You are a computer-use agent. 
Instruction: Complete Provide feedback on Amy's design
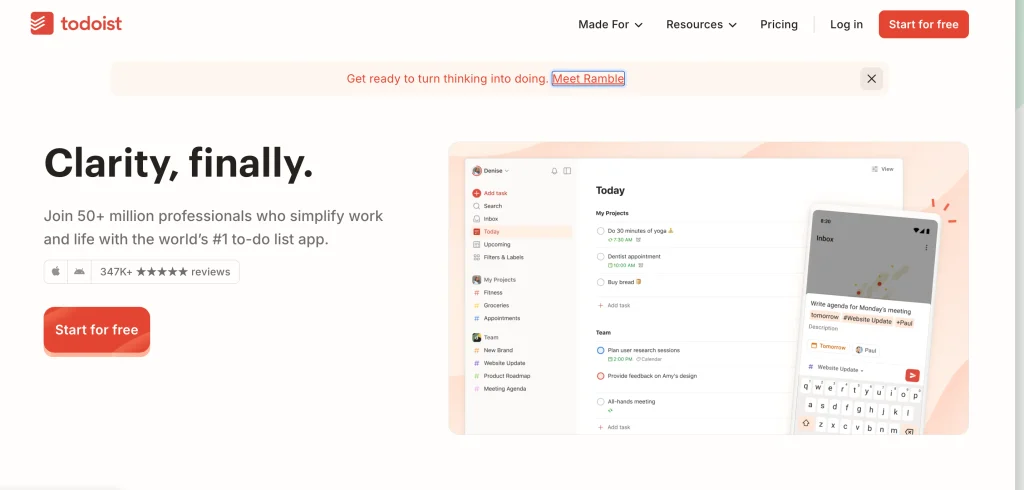(x=601, y=376)
